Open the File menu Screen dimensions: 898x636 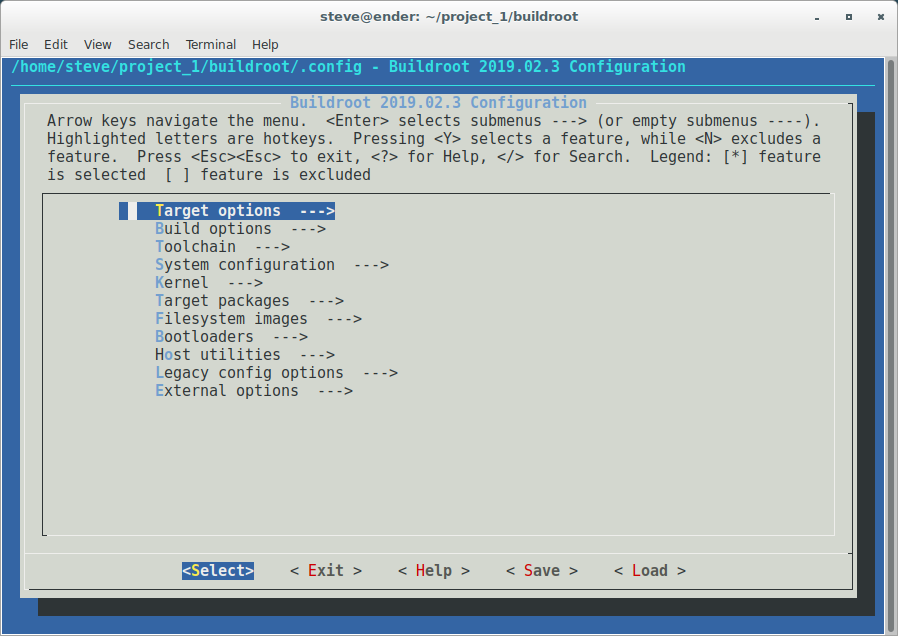point(18,44)
